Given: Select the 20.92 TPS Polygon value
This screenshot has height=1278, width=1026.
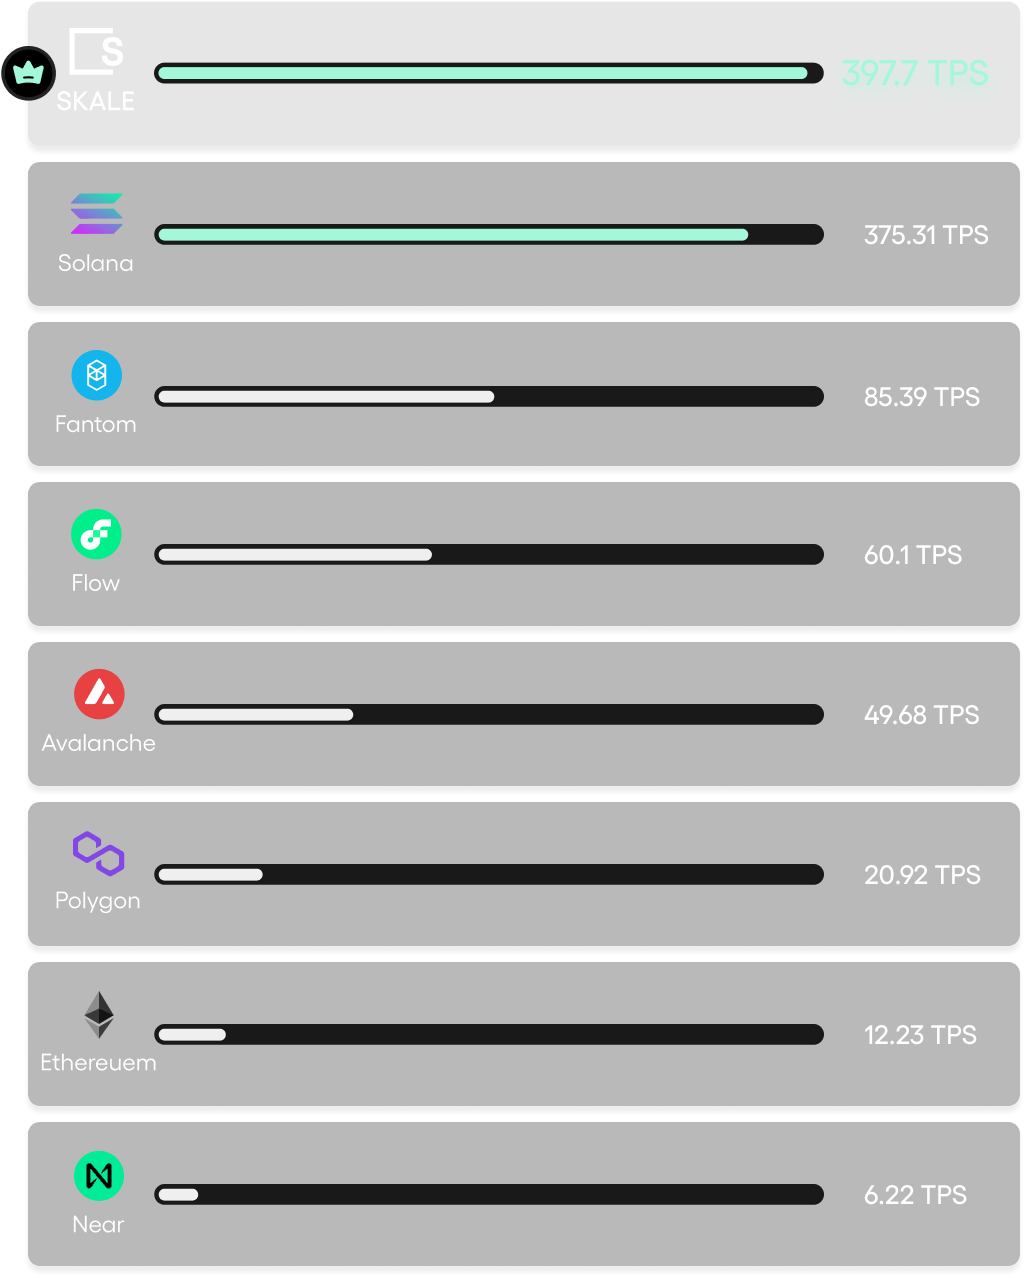Looking at the screenshot, I should [922, 875].
